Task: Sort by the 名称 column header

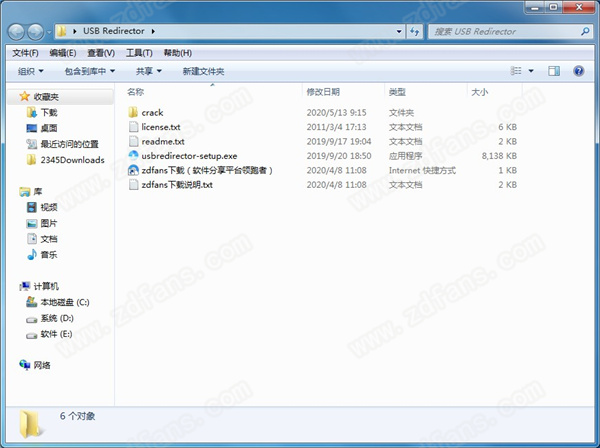Action: (135, 92)
